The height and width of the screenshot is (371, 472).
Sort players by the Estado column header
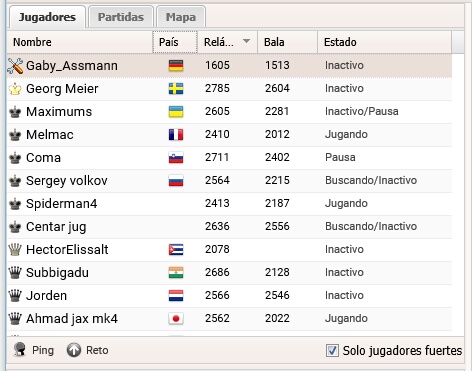coord(384,42)
